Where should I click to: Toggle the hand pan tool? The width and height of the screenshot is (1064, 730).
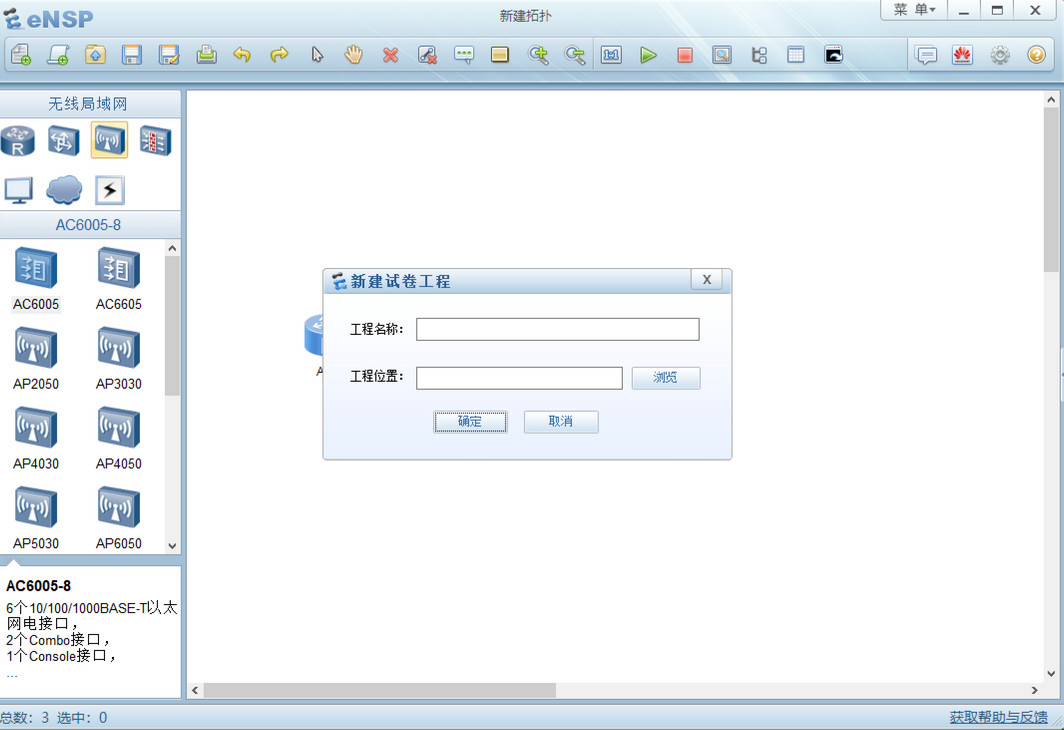353,55
